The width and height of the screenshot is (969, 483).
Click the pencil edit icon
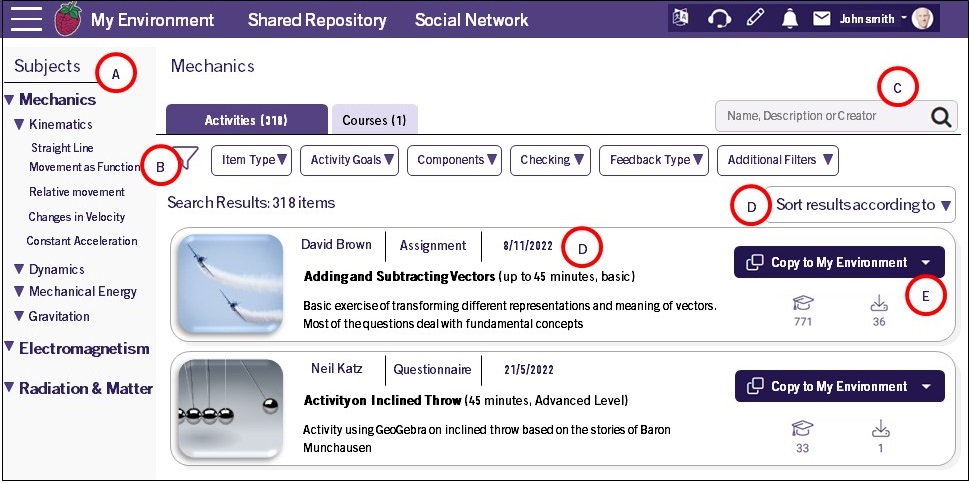click(755, 19)
